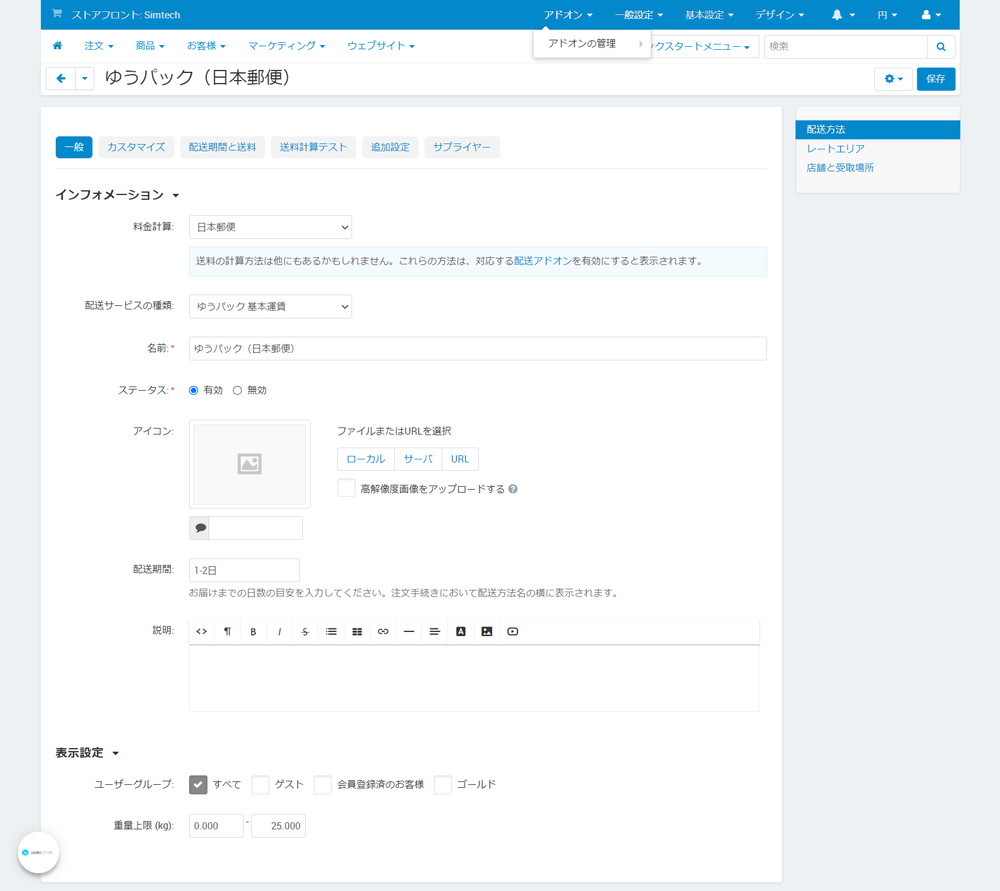Open the 配送サービスの種類 dropdown
Image resolution: width=1000 pixels, height=891 pixels.
pos(270,306)
